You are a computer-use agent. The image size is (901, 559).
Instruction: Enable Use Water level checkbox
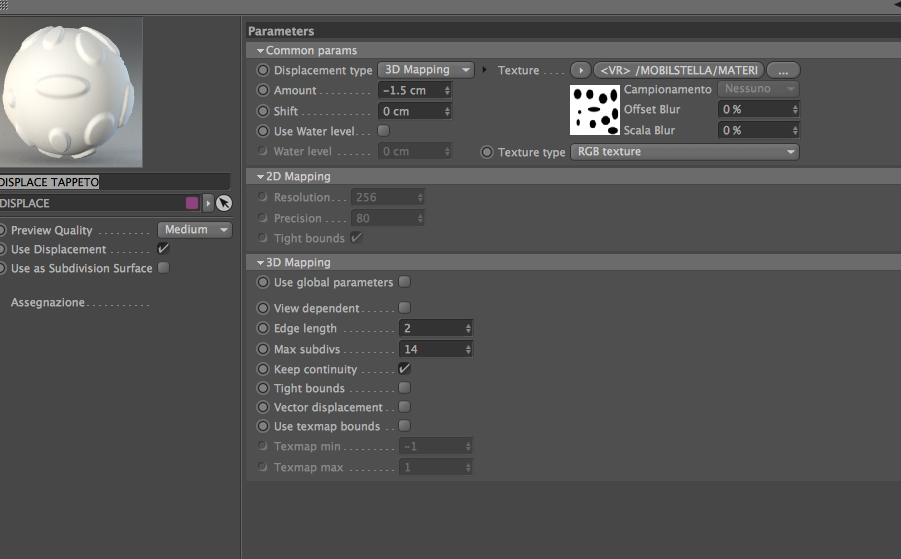[x=383, y=131]
